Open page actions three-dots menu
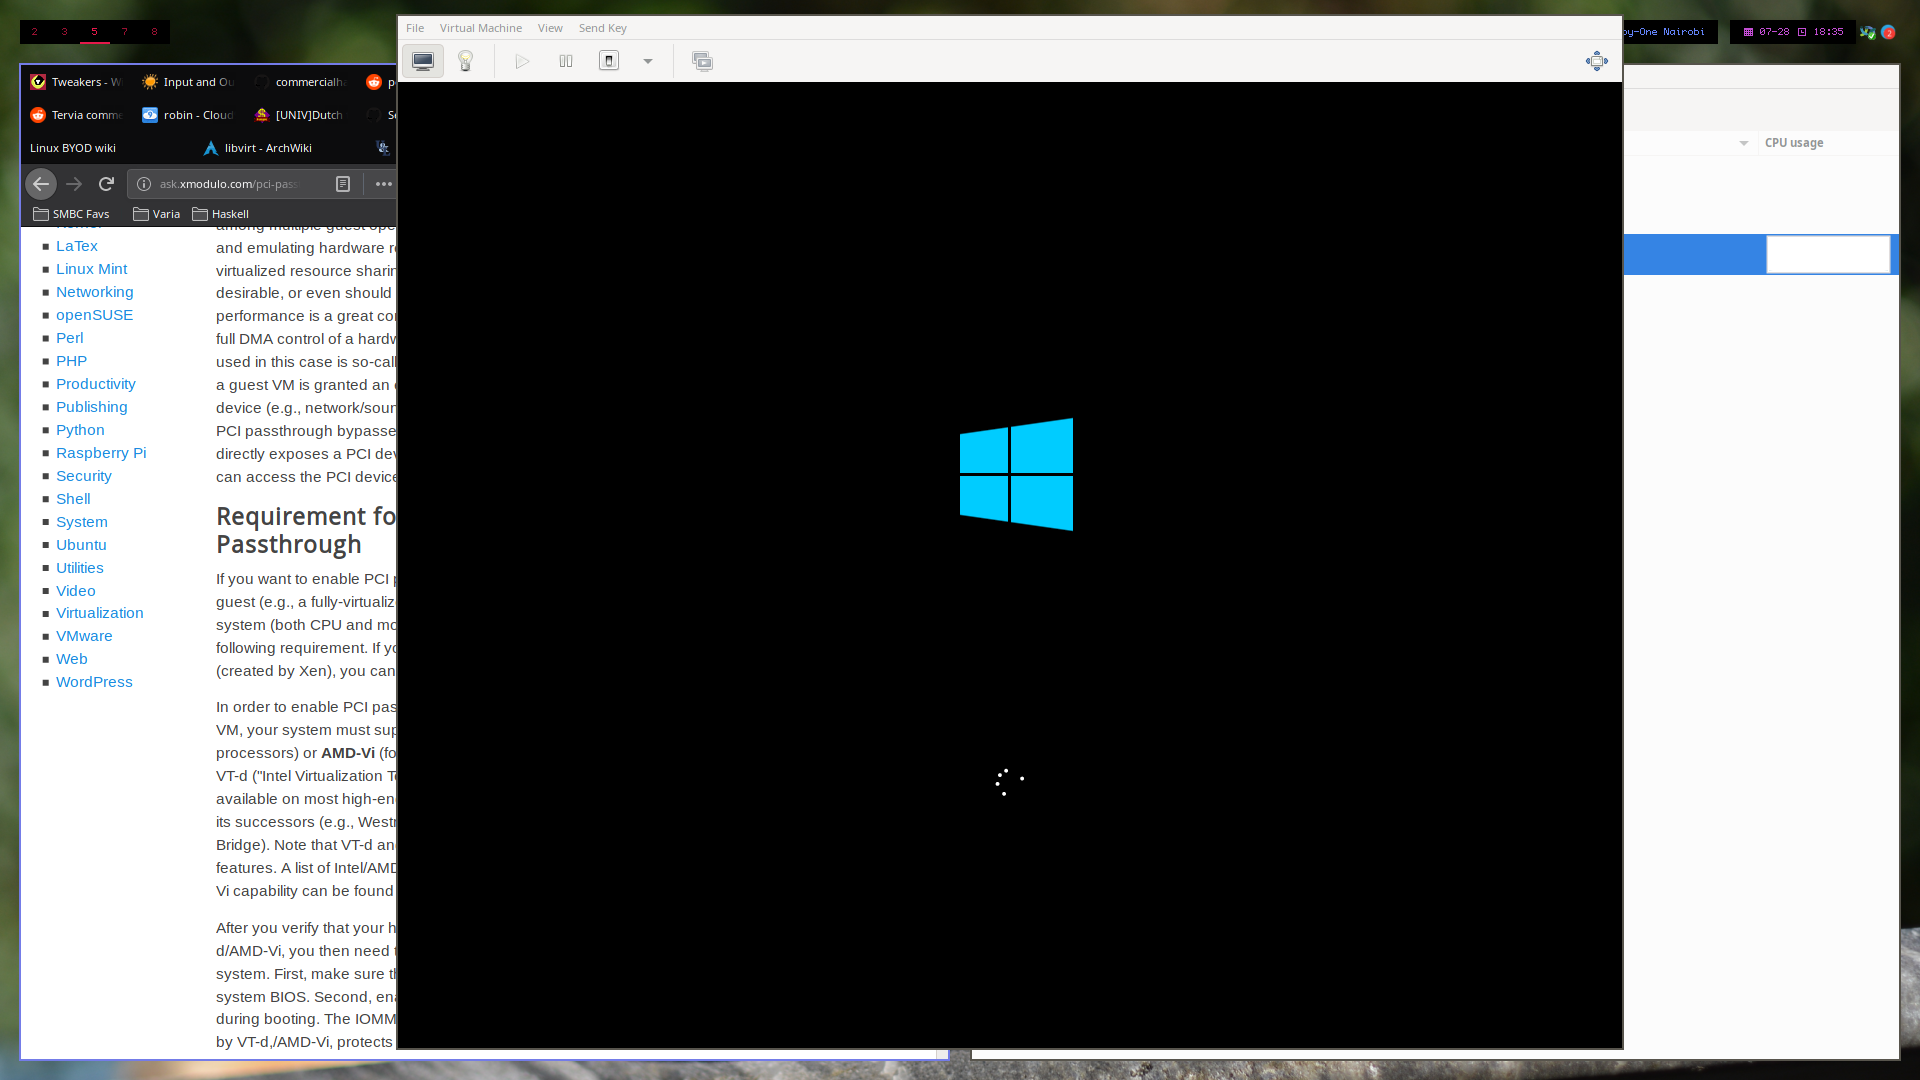The height and width of the screenshot is (1080, 1920). point(384,184)
